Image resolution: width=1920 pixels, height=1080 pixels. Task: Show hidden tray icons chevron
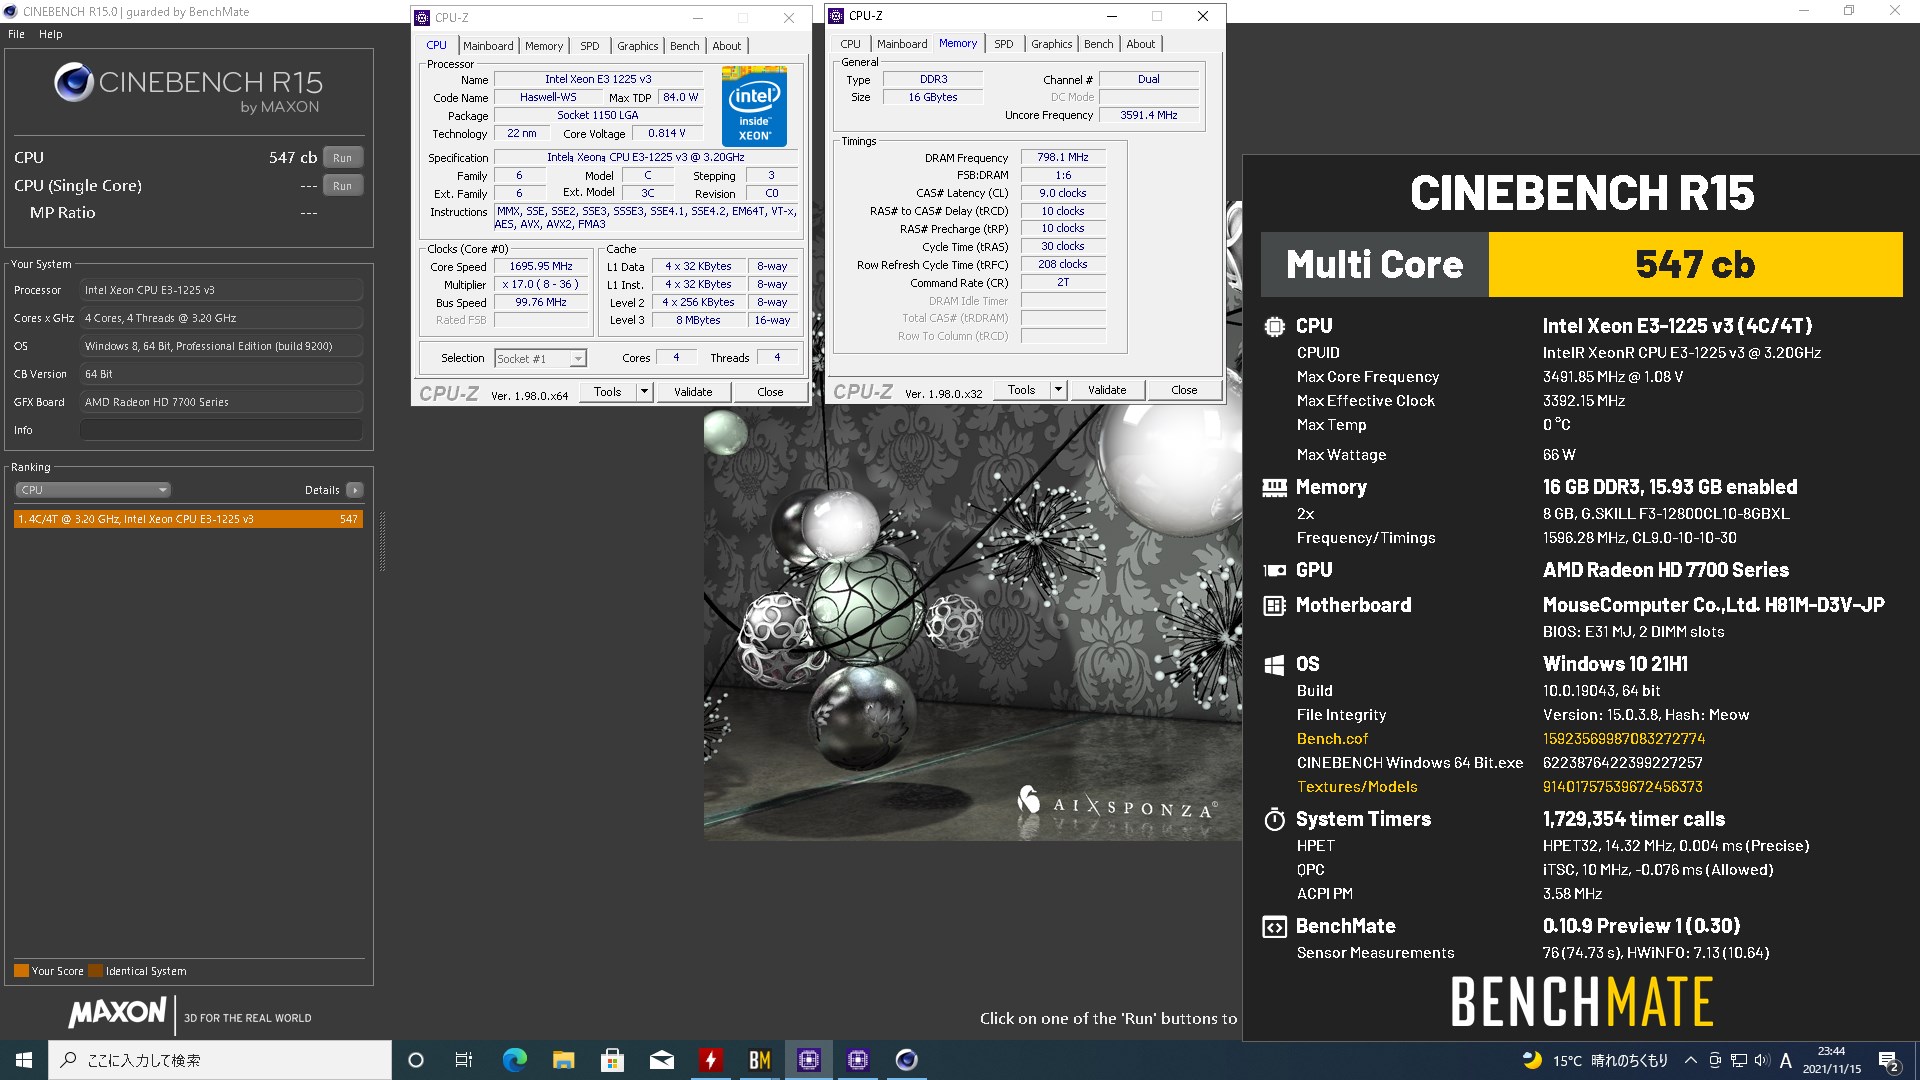1691,1060
